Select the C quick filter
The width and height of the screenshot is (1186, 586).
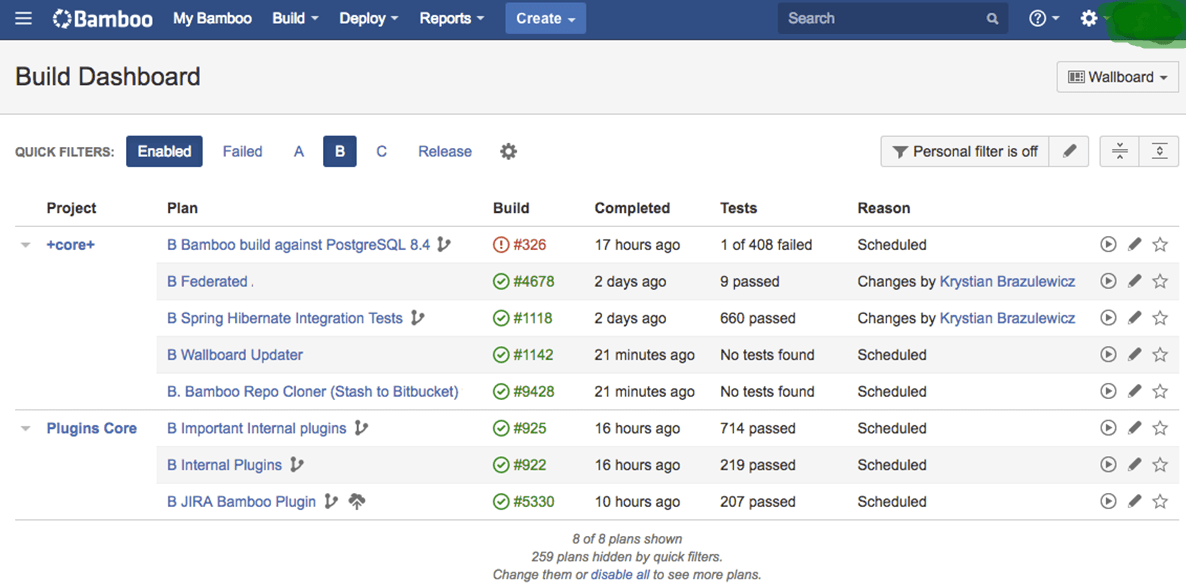tap(381, 151)
